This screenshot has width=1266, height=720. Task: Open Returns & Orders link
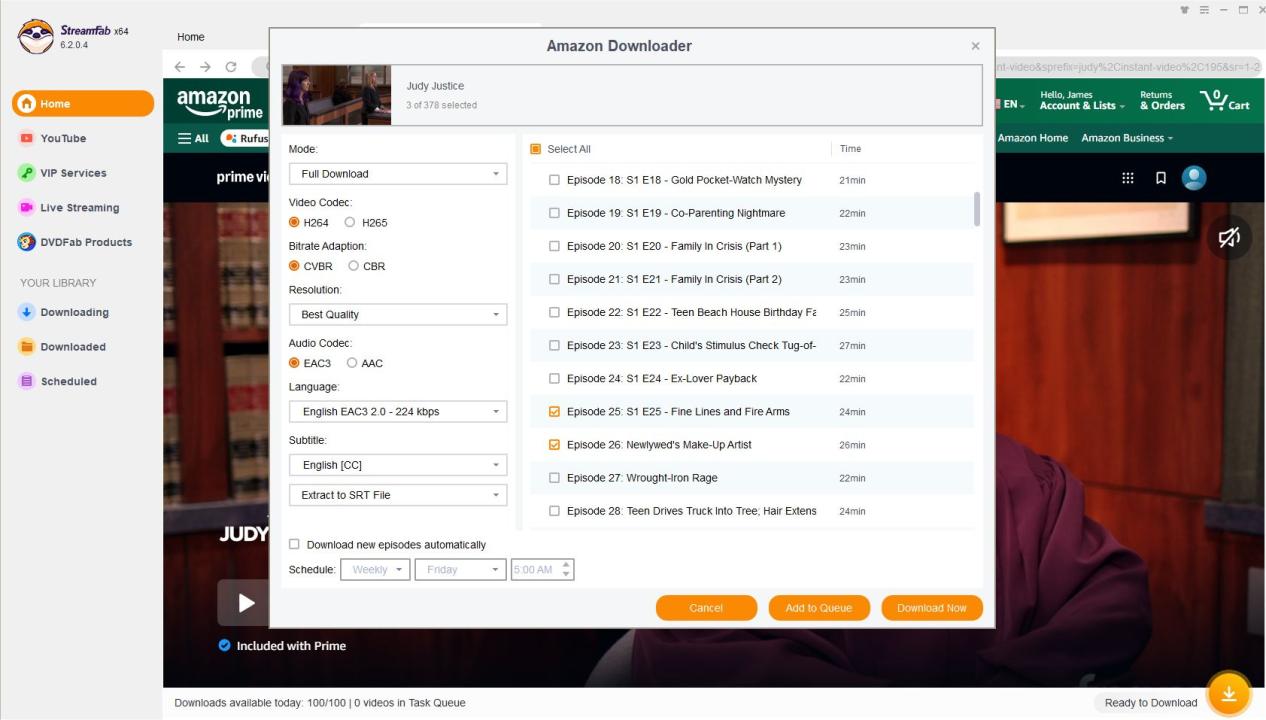(x=1162, y=100)
